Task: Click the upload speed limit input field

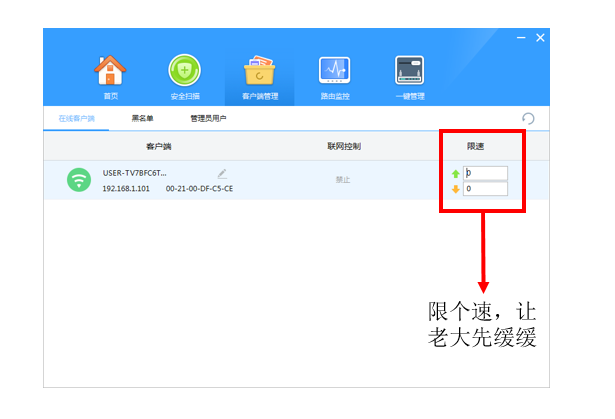Action: (486, 173)
